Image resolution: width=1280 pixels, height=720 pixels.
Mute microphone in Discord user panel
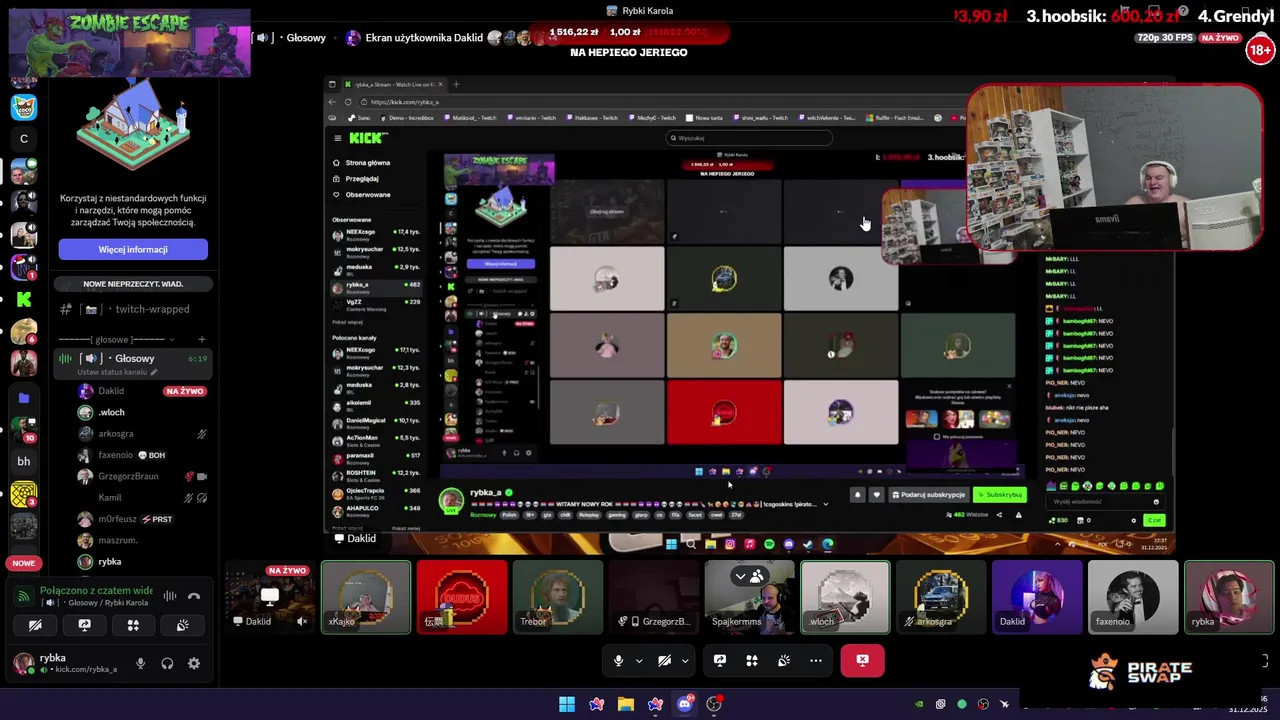pyautogui.click(x=140, y=663)
